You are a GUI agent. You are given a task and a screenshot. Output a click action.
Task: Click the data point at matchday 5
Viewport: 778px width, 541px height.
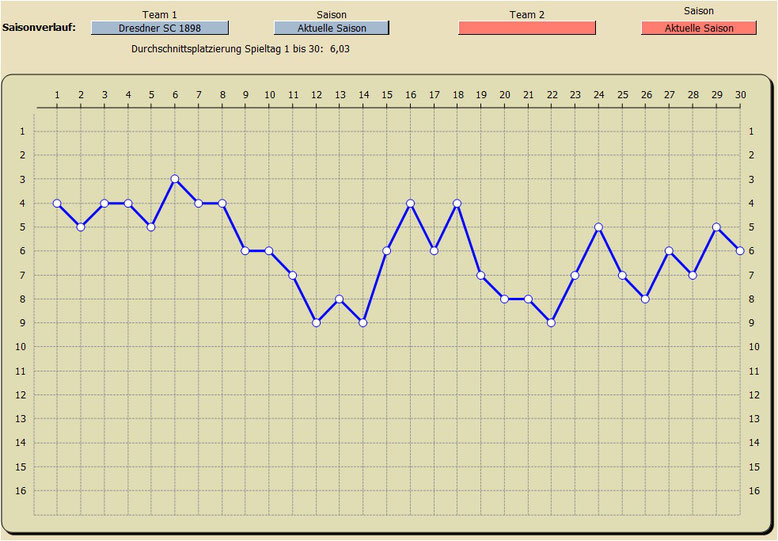click(151, 227)
